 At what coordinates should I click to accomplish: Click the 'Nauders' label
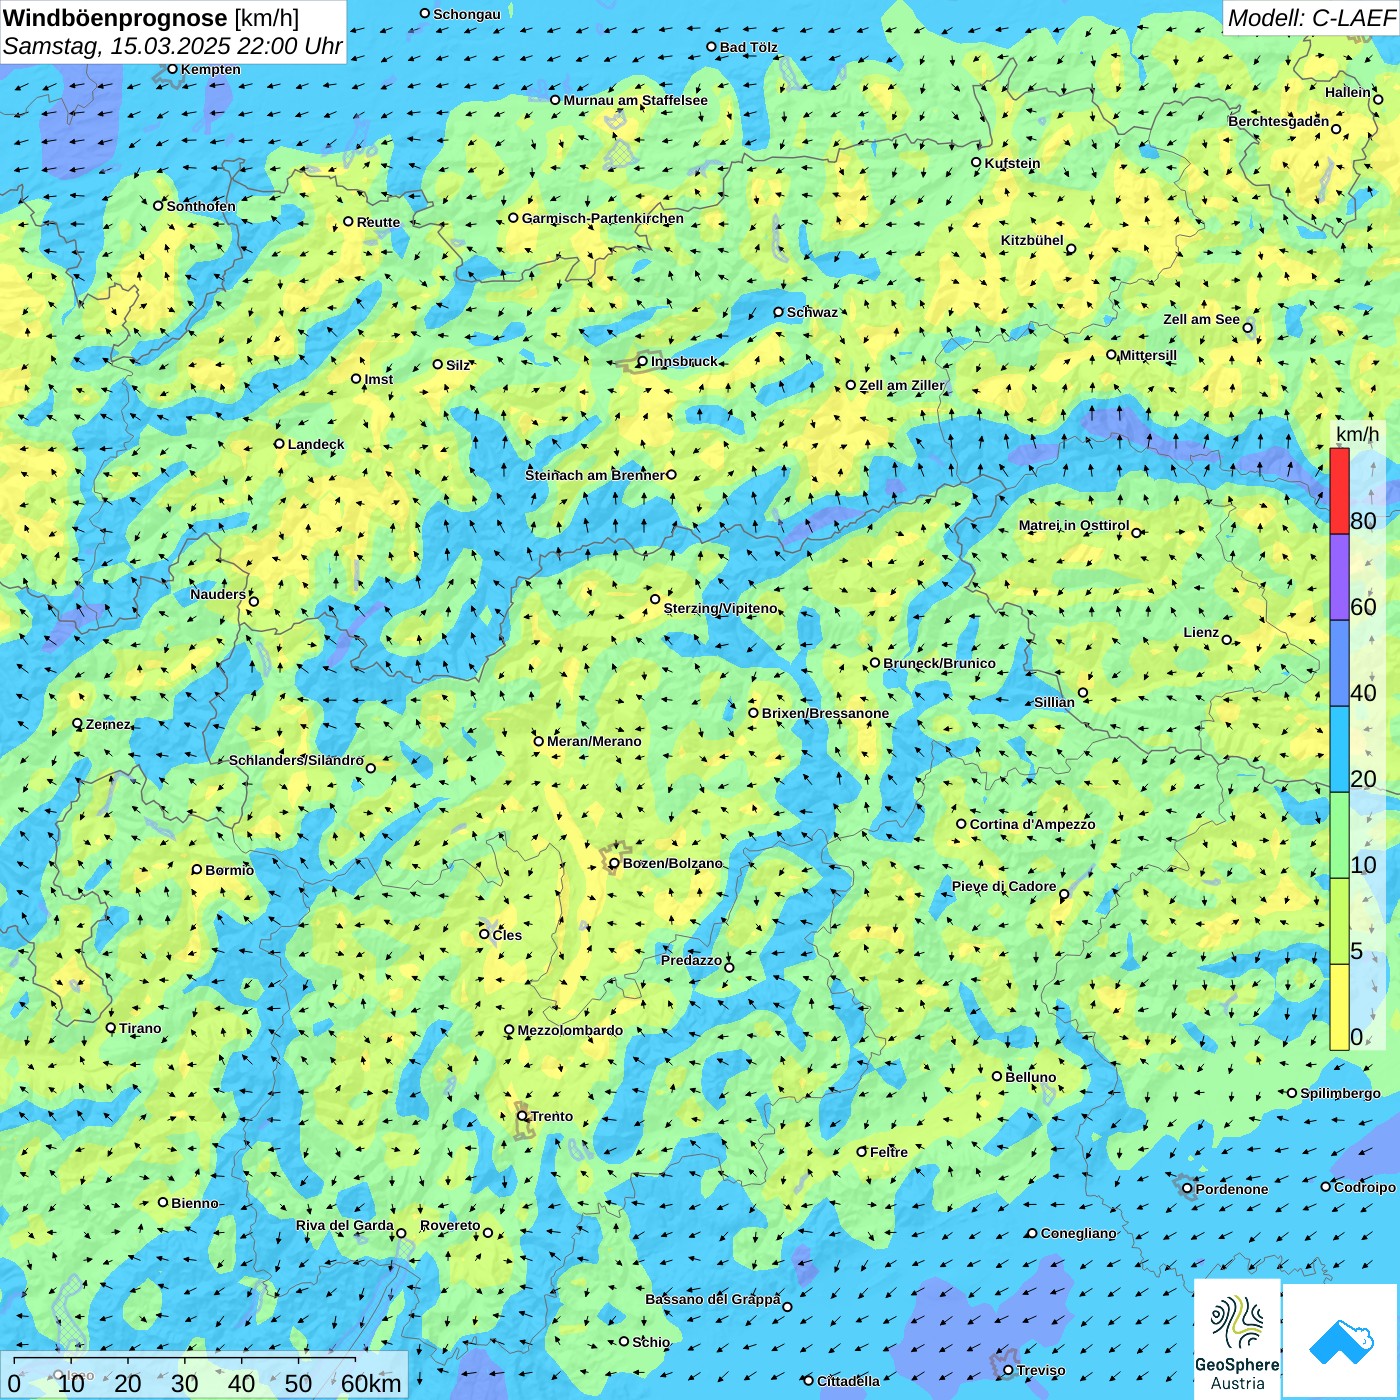pos(218,594)
